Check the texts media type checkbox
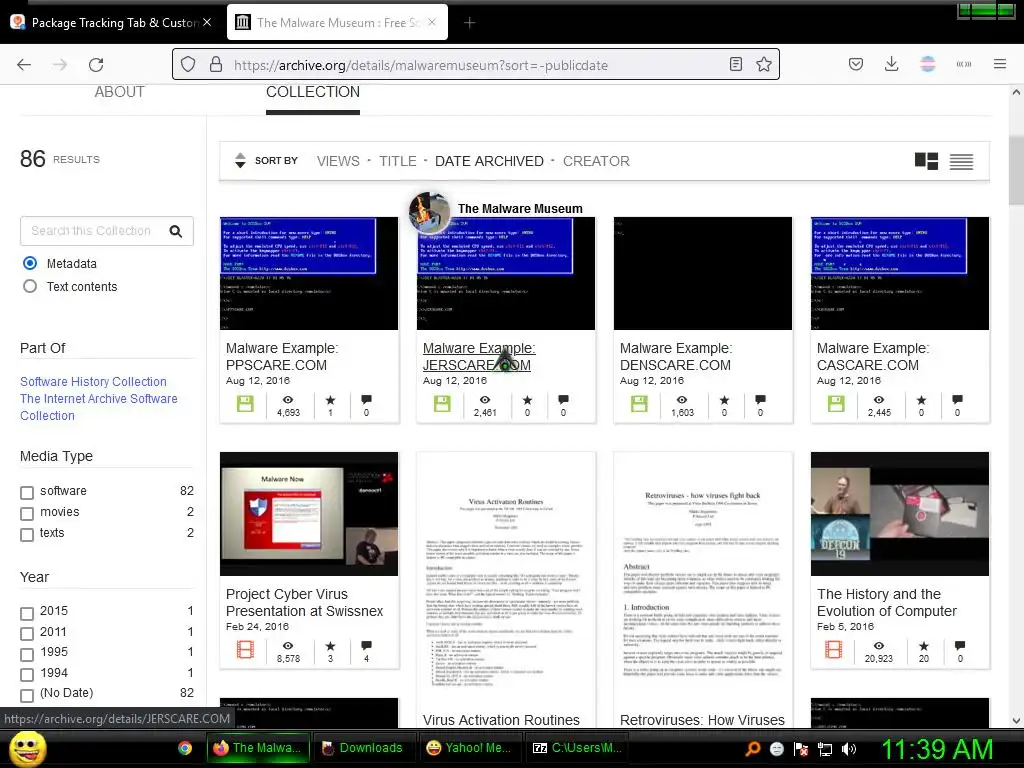The image size is (1024, 768). click(27, 534)
